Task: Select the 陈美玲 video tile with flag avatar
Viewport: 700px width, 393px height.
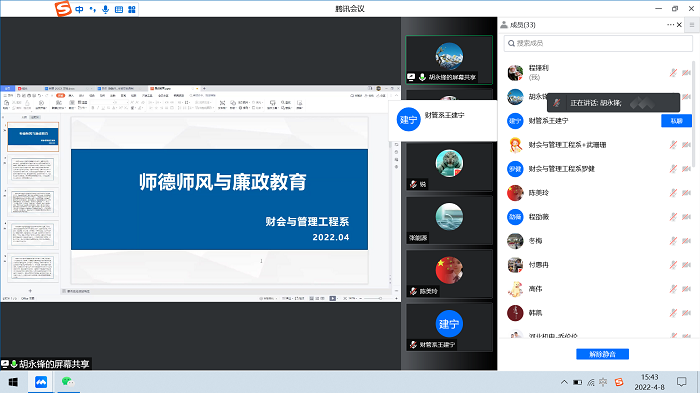Action: click(x=449, y=274)
